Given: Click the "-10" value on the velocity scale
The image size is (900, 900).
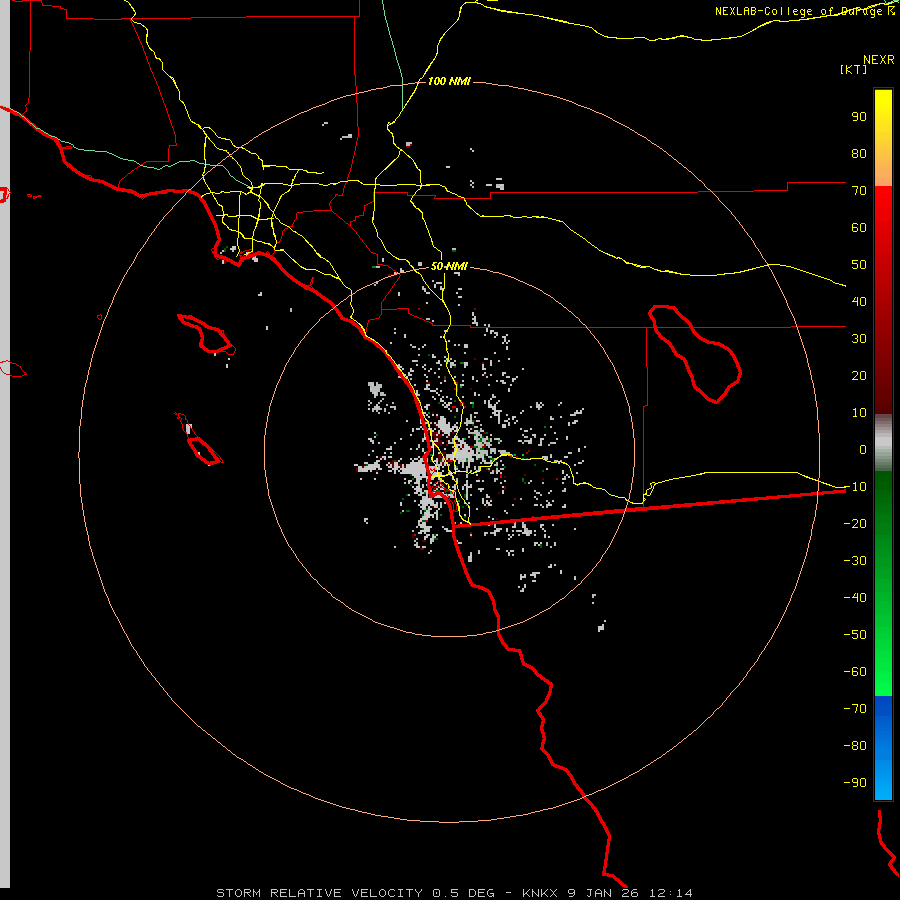Looking at the screenshot, I should (855, 487).
